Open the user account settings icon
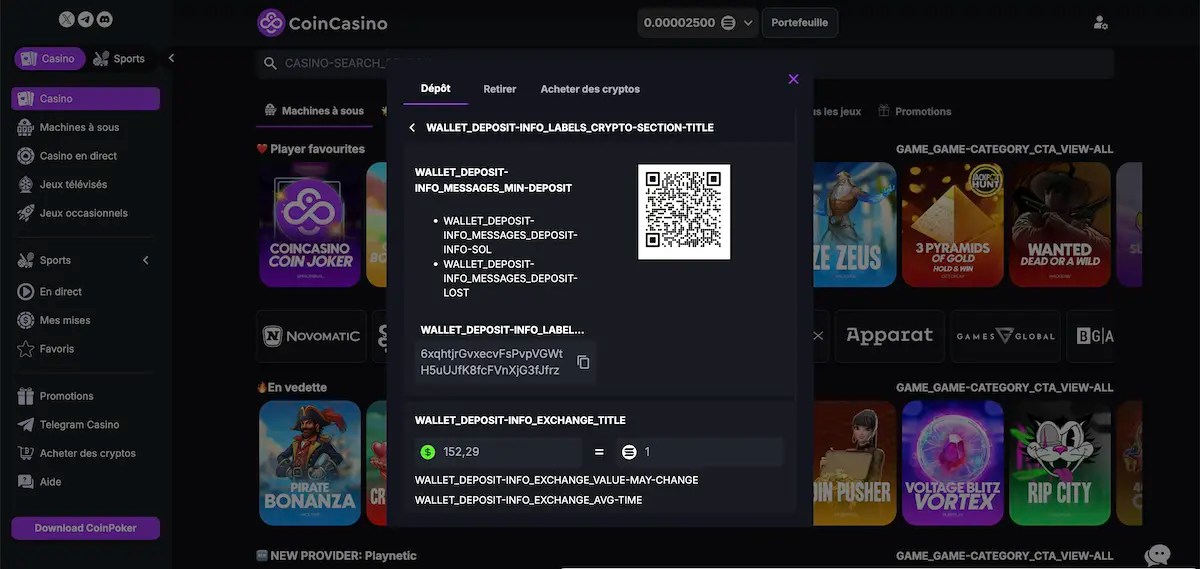 [x=1101, y=23]
